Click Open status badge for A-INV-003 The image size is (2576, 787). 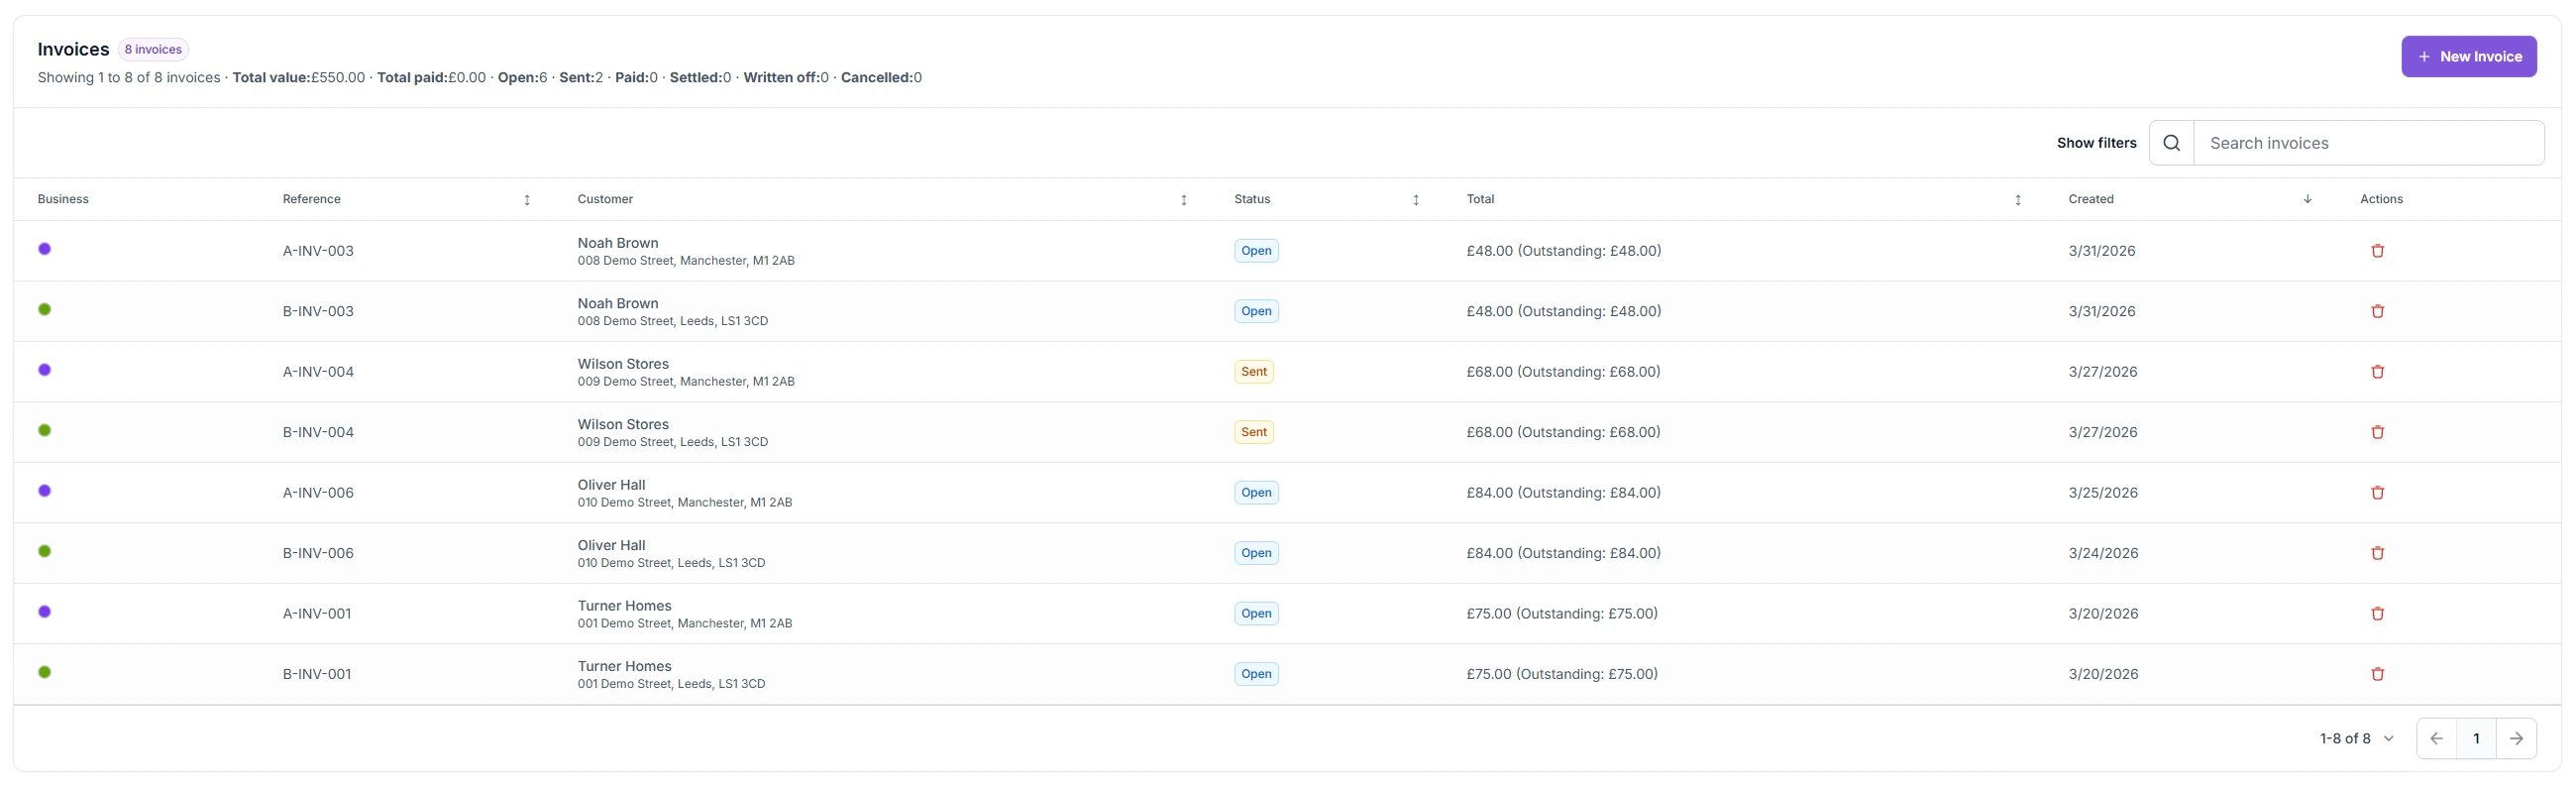[x=1256, y=251]
